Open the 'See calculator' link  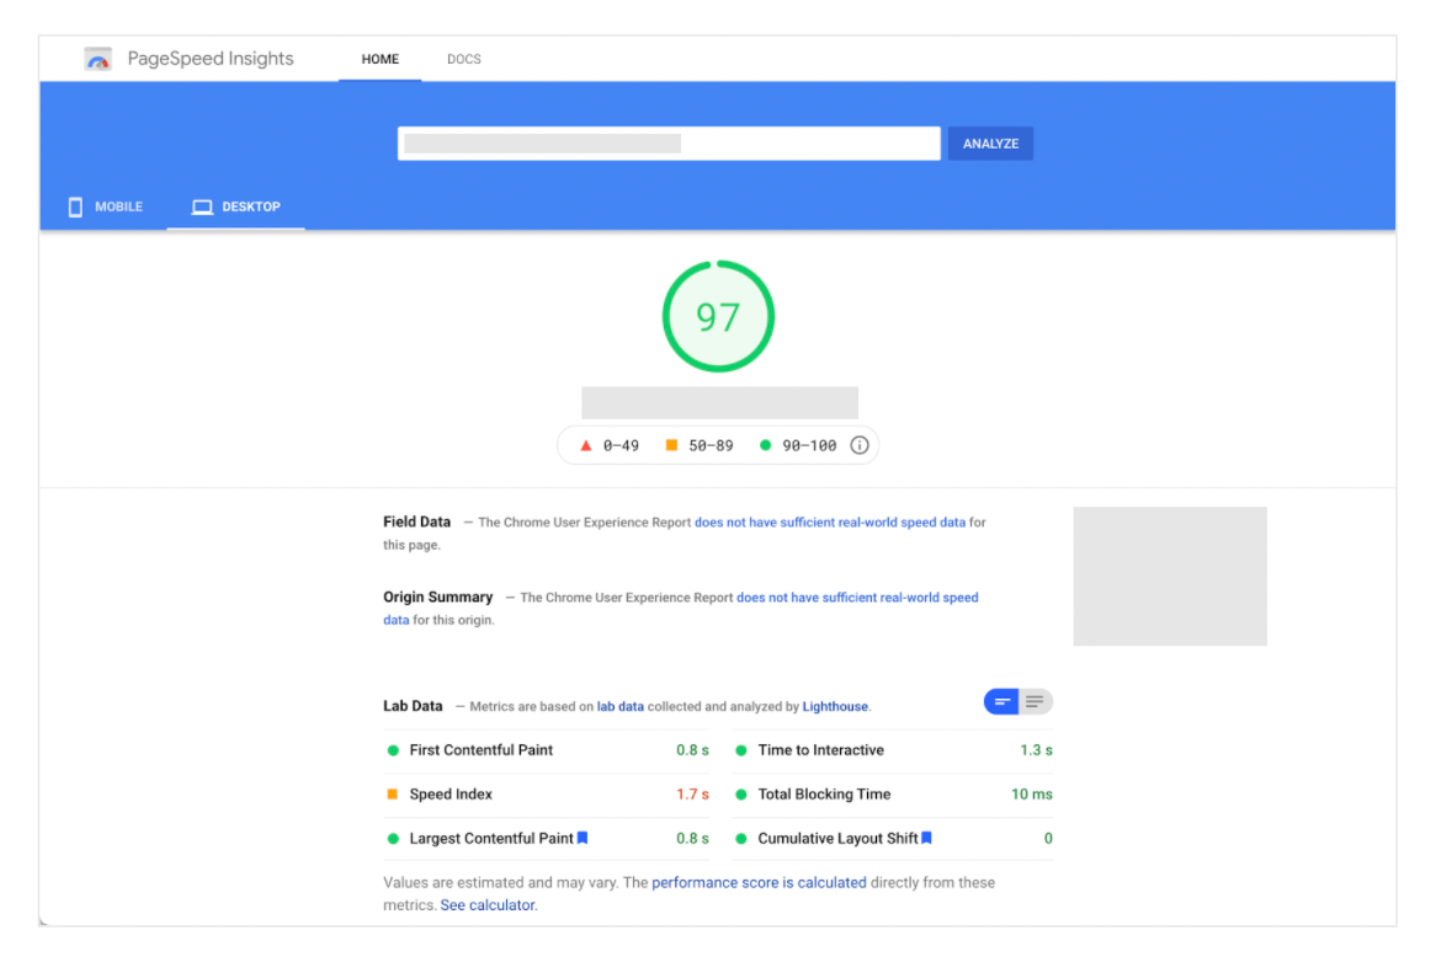click(488, 905)
